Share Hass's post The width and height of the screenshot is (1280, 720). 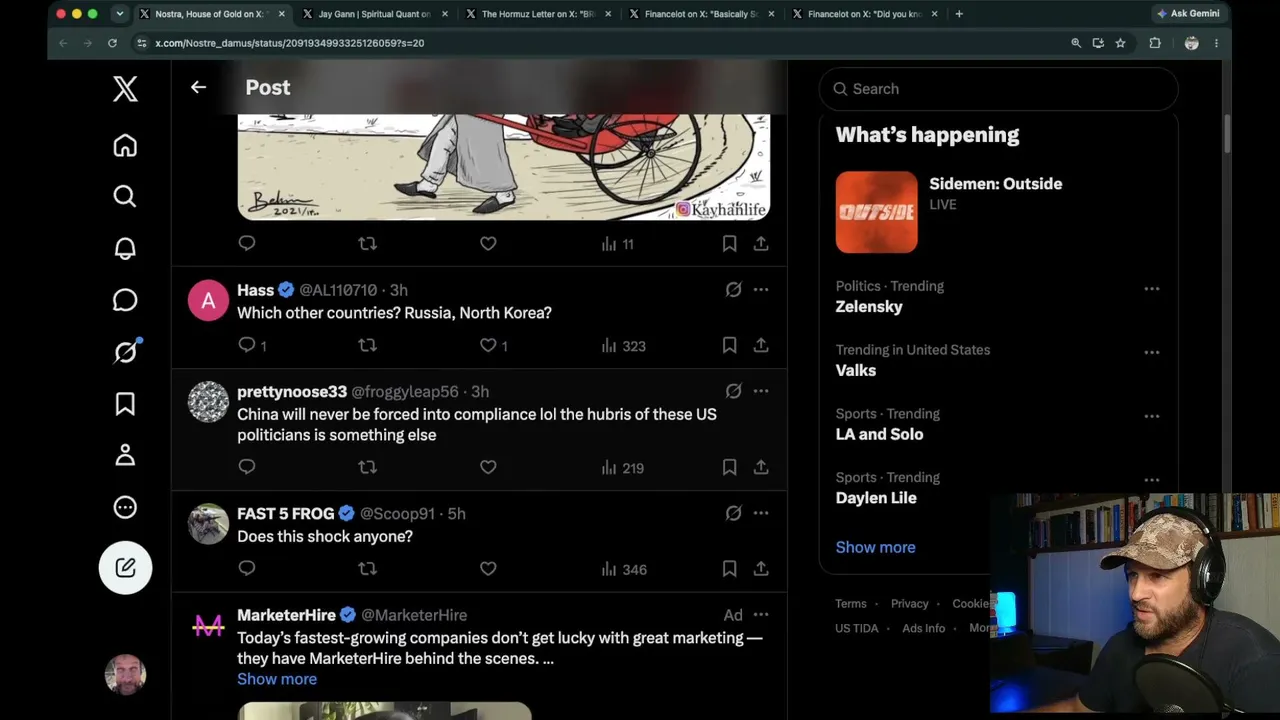[x=761, y=345]
